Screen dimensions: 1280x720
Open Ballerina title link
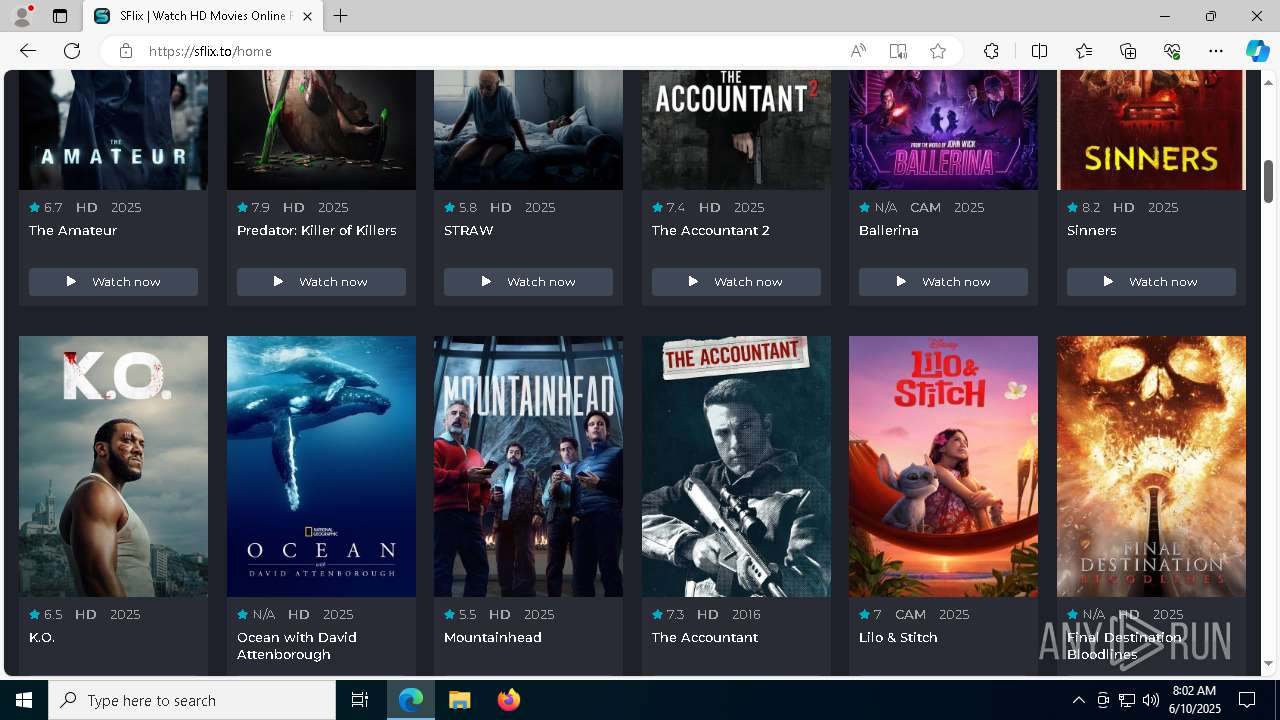pyautogui.click(x=889, y=230)
